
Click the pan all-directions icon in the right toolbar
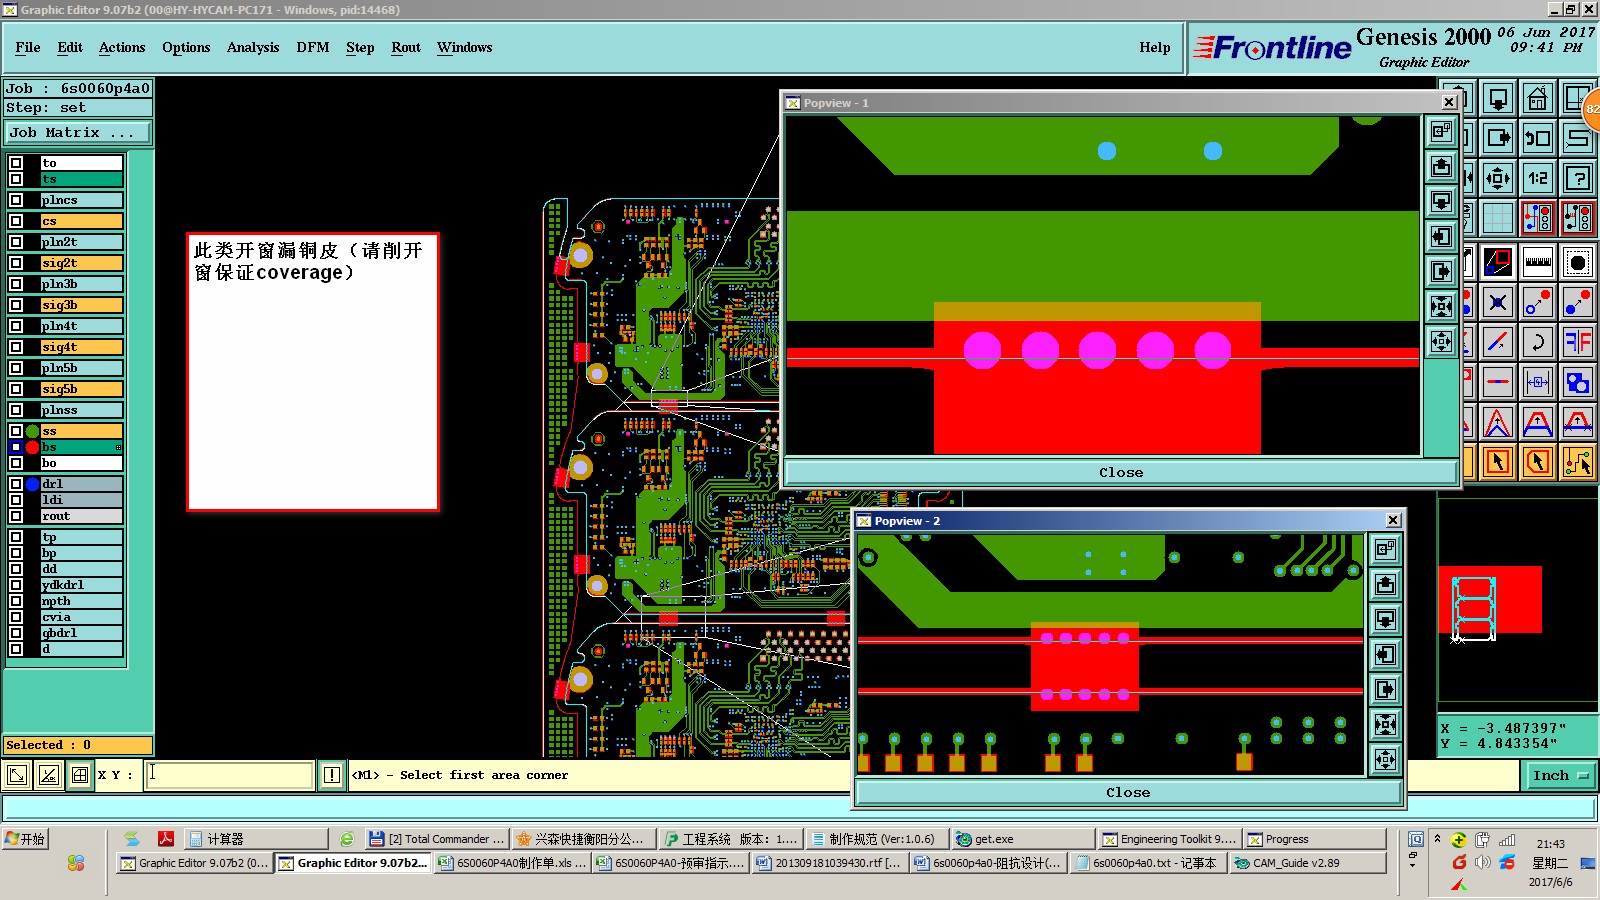(1497, 178)
